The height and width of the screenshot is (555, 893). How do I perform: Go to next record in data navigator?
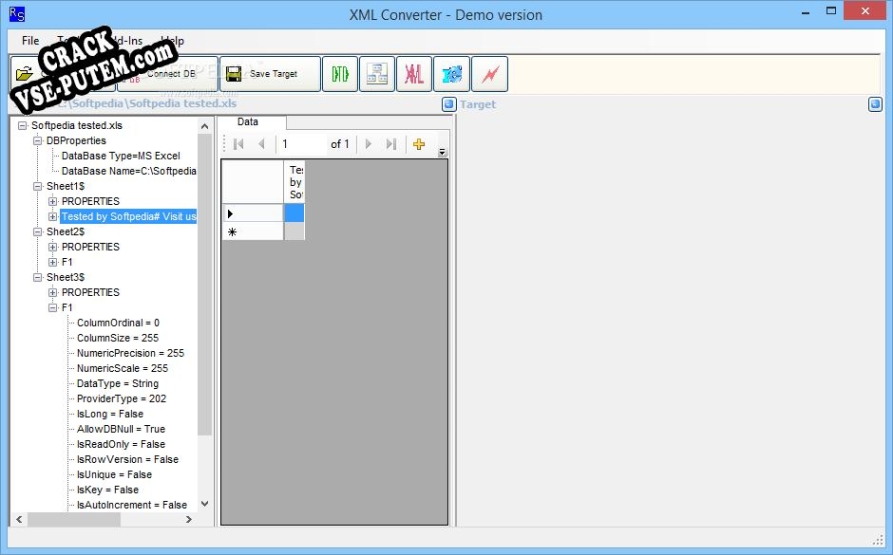(x=368, y=144)
